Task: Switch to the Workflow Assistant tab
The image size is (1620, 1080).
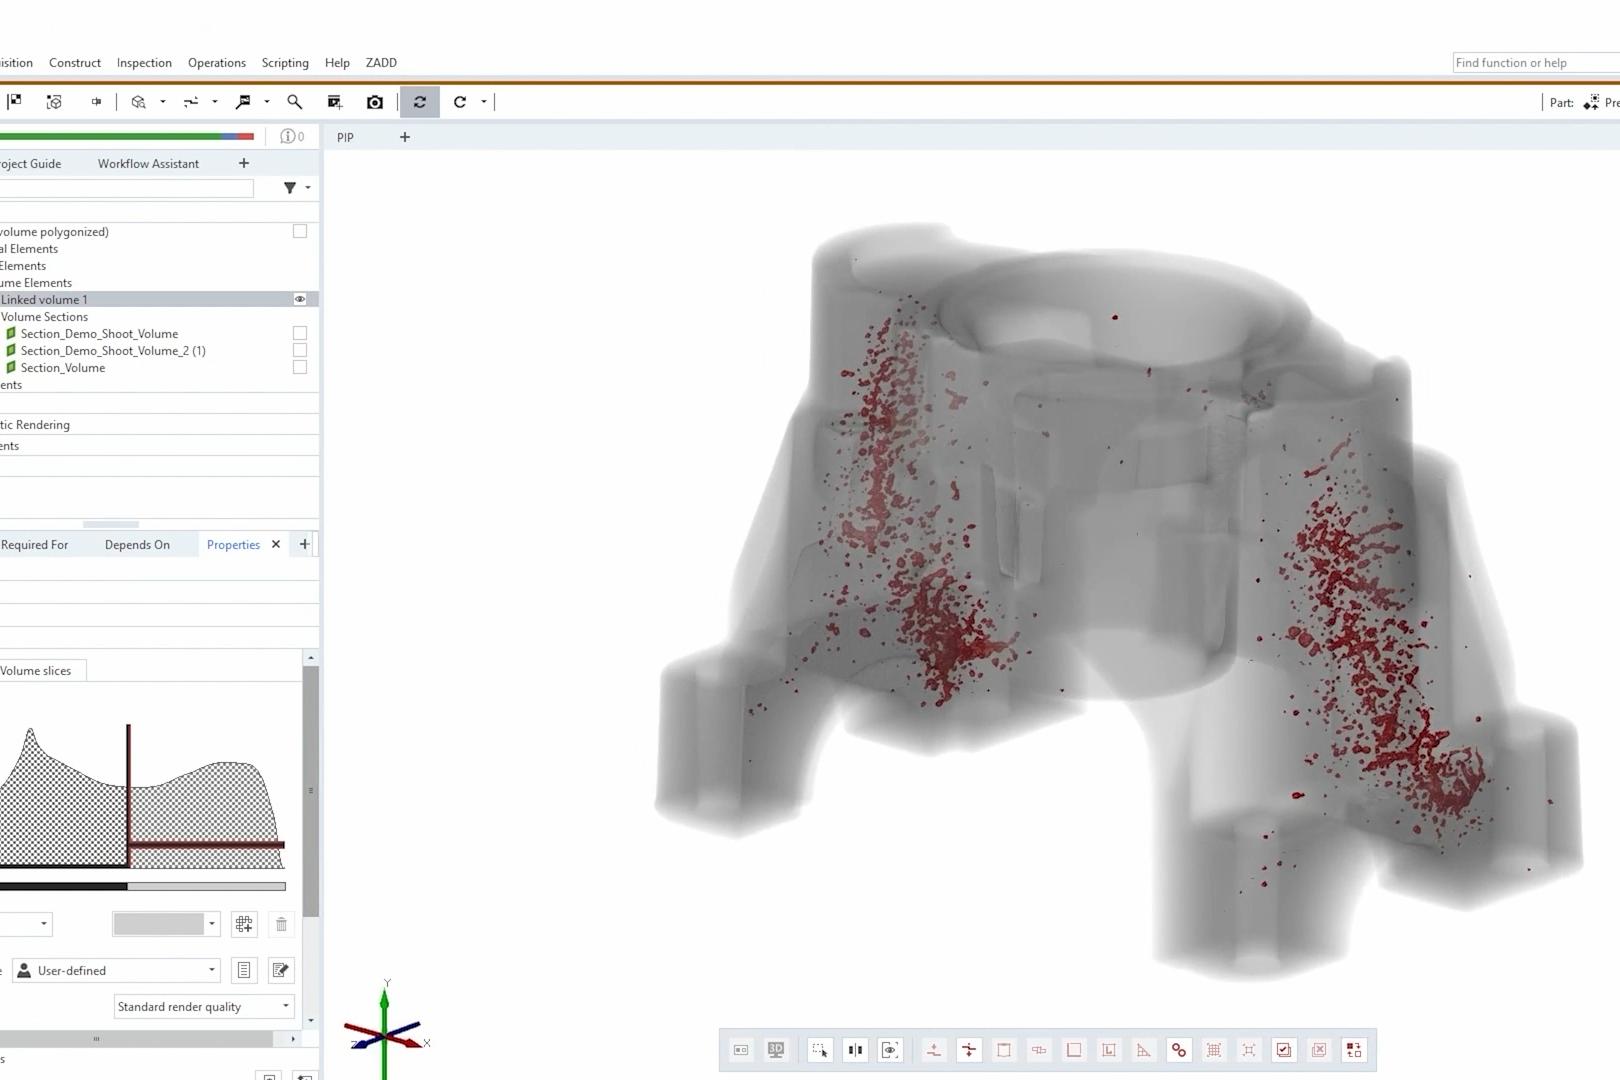Action: point(148,164)
